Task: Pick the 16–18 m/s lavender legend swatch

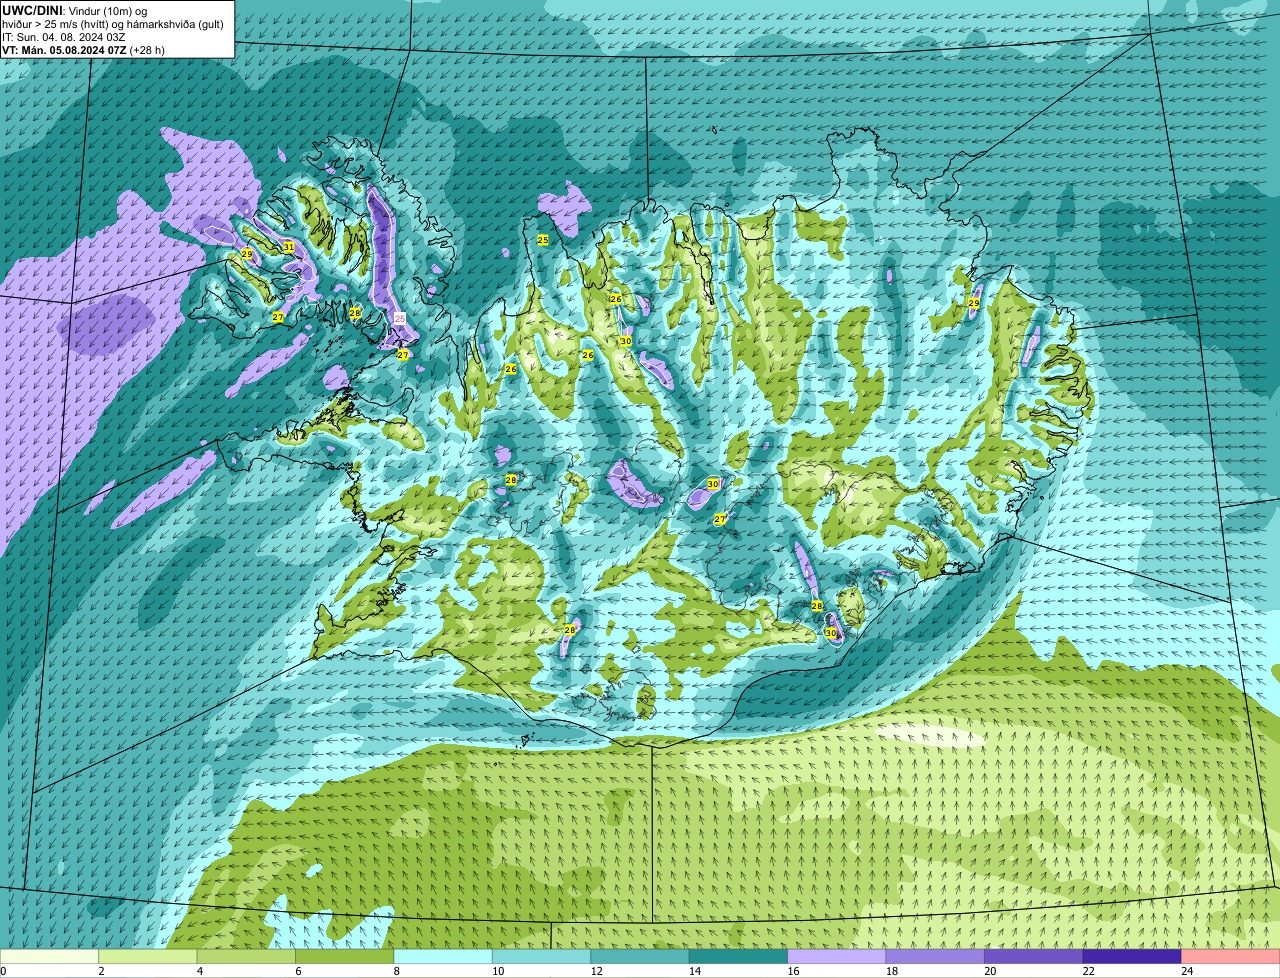Action: [x=838, y=957]
